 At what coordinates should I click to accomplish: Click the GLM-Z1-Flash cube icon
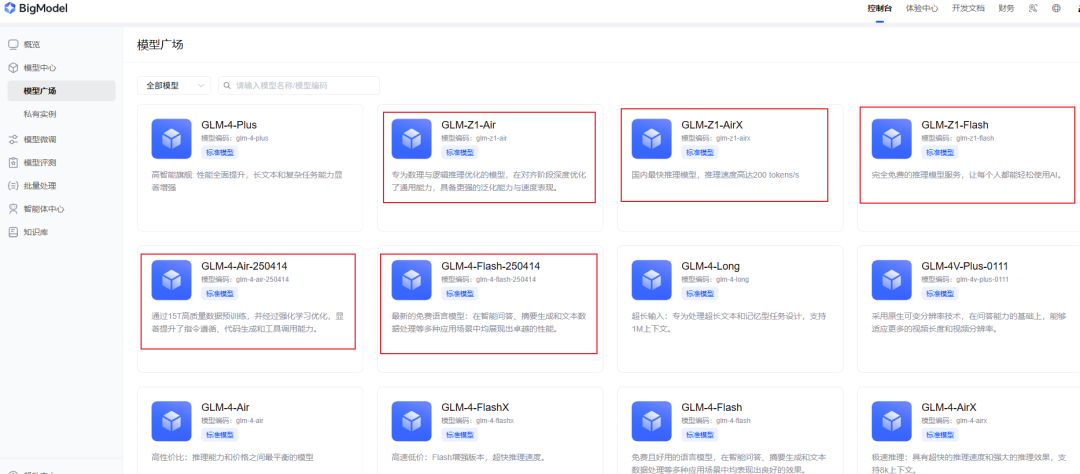click(891, 138)
